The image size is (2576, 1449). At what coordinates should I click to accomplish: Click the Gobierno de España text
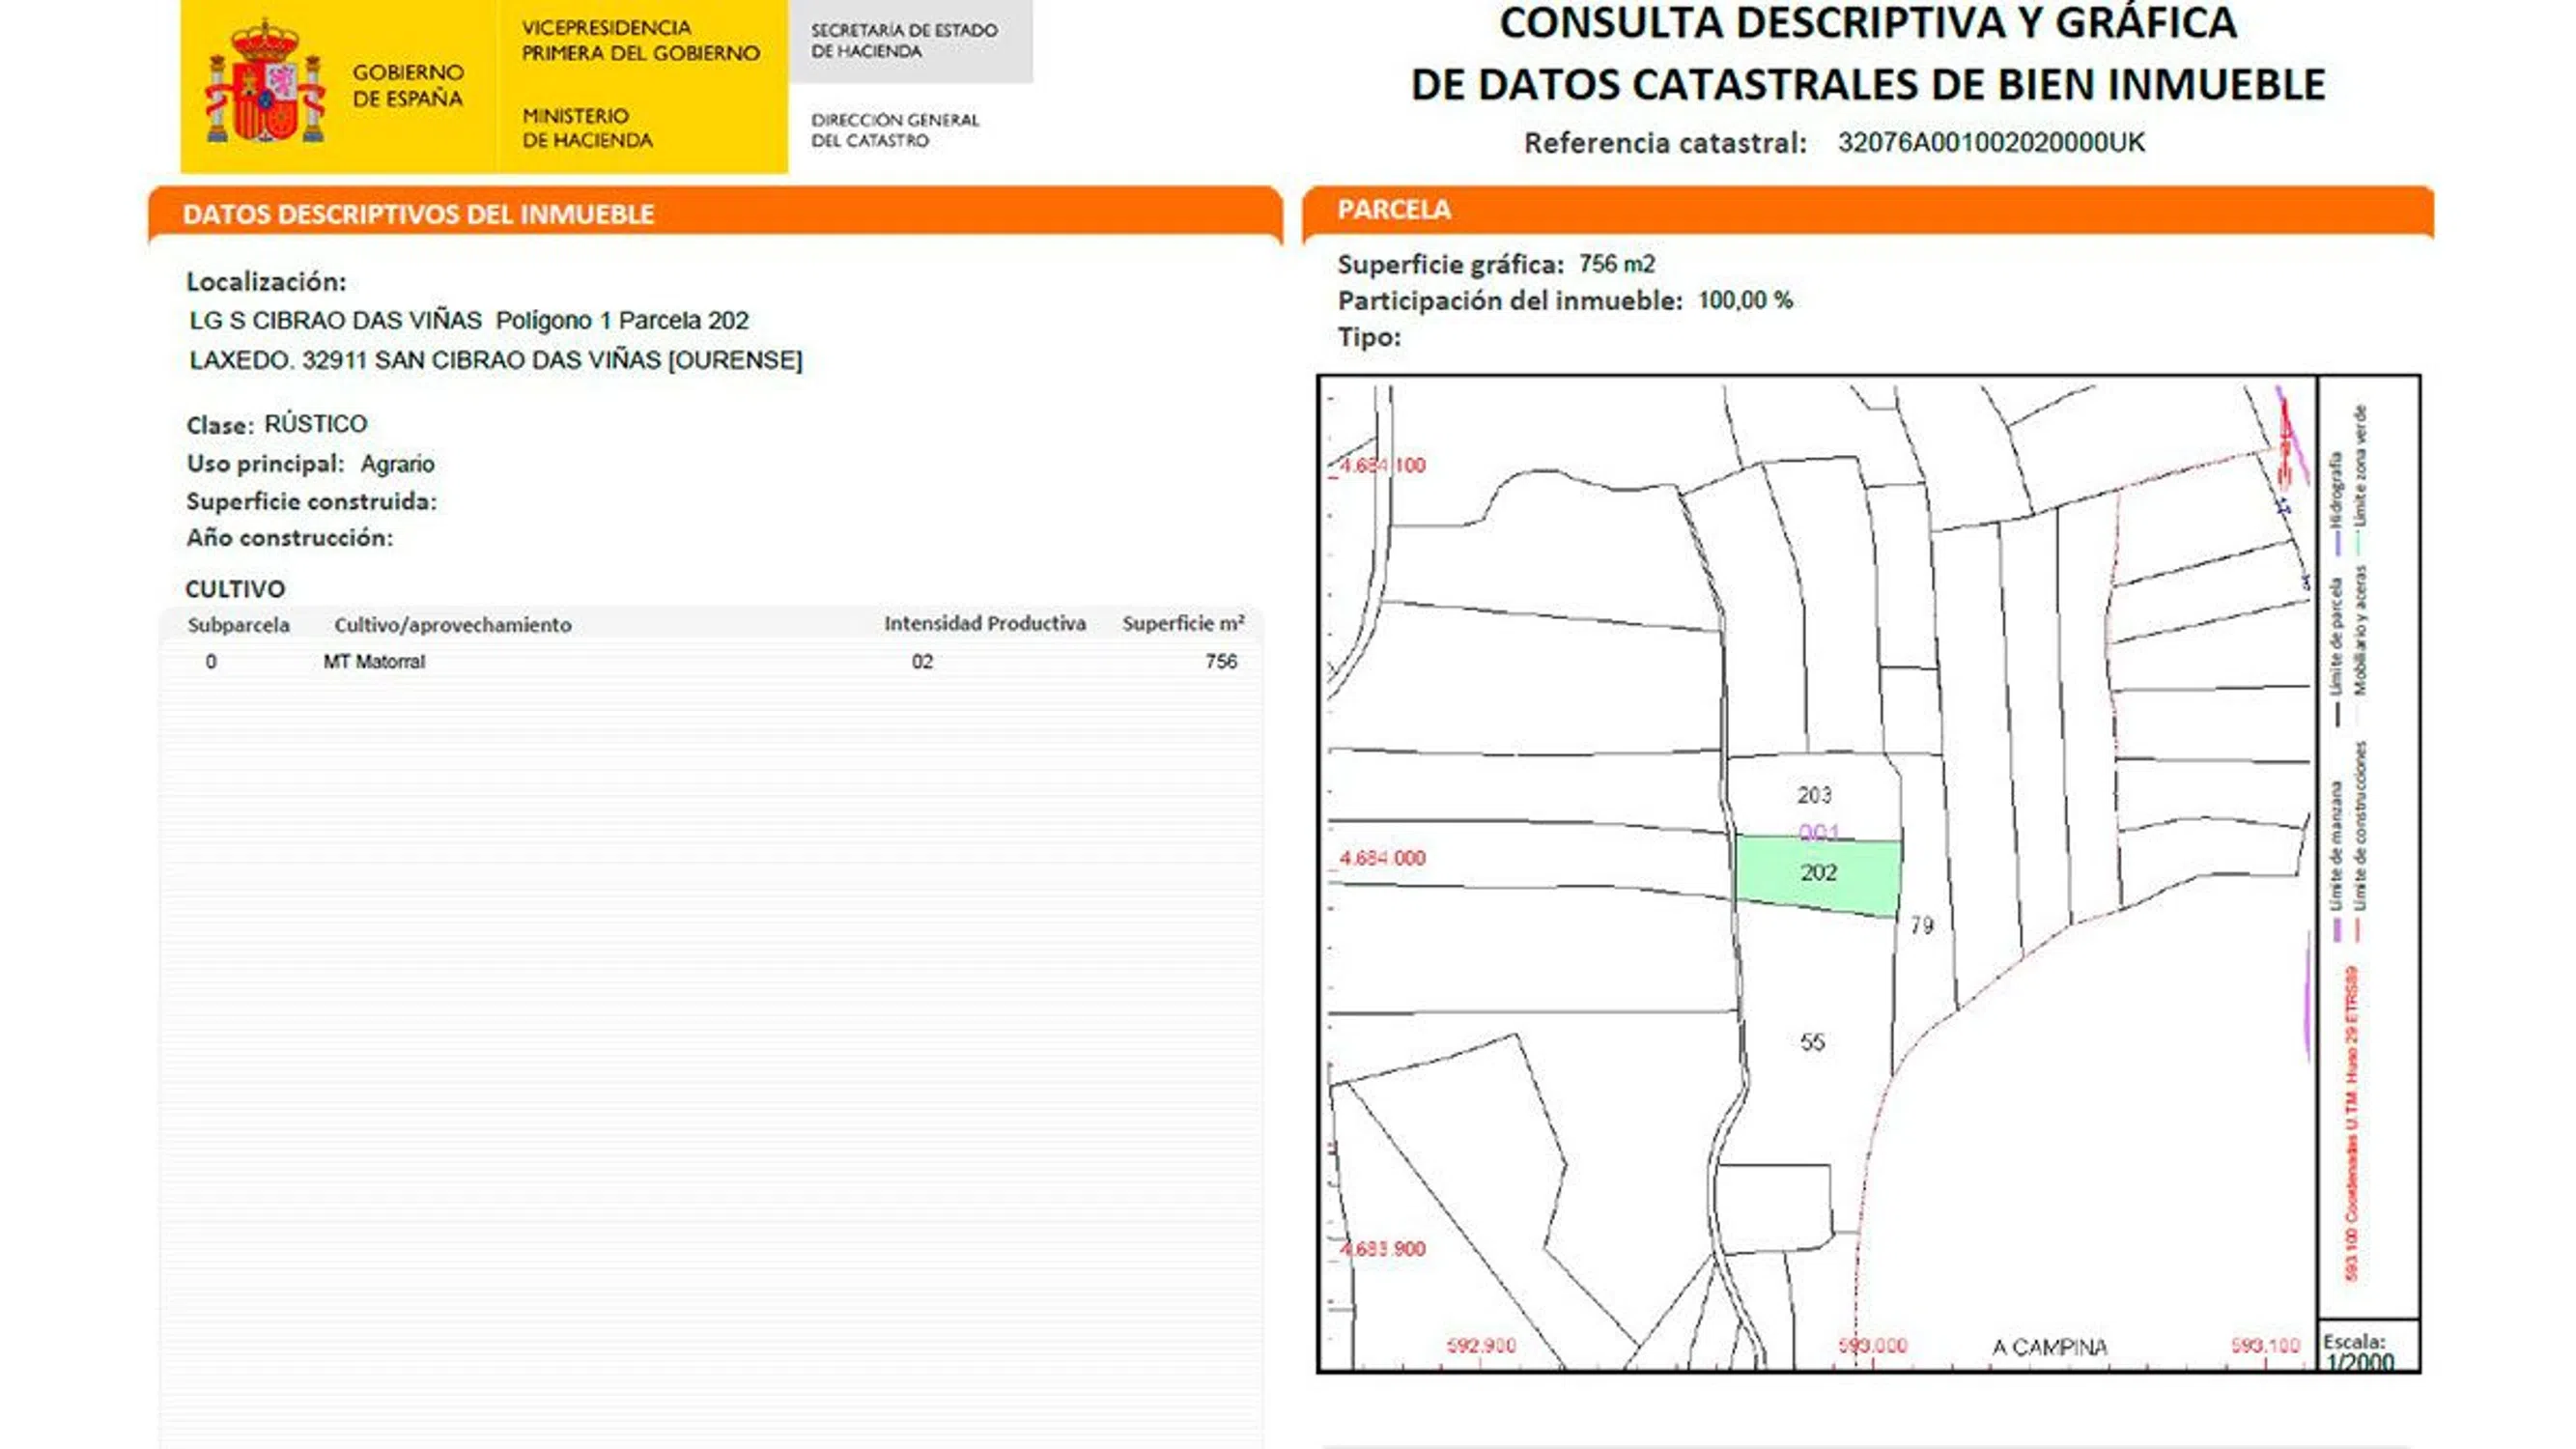pyautogui.click(x=408, y=85)
